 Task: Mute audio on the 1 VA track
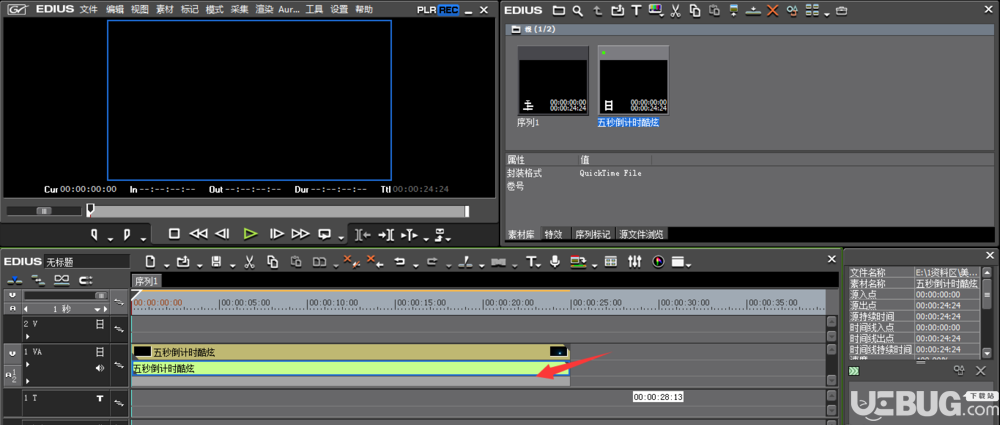[100, 368]
